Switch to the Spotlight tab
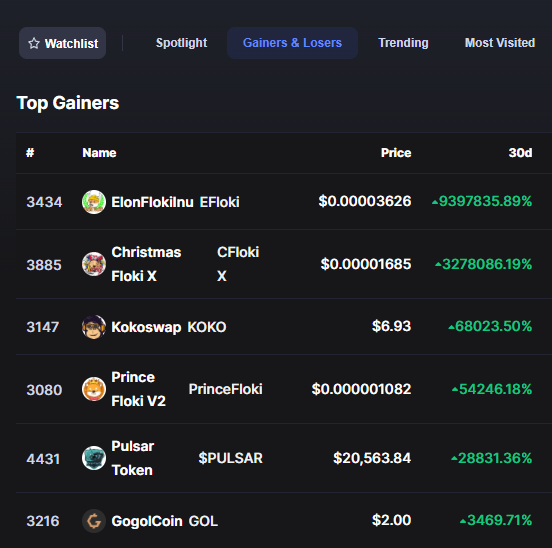 [x=181, y=43]
